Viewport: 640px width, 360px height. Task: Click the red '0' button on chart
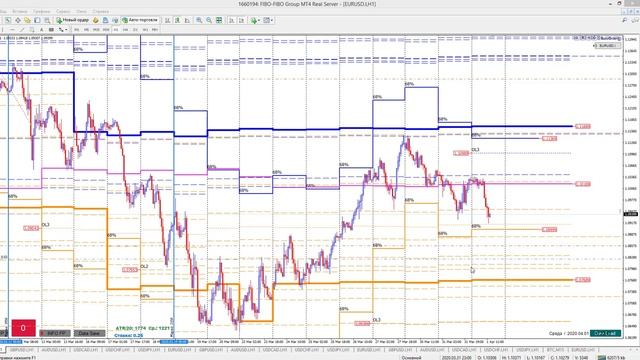tap(23, 327)
